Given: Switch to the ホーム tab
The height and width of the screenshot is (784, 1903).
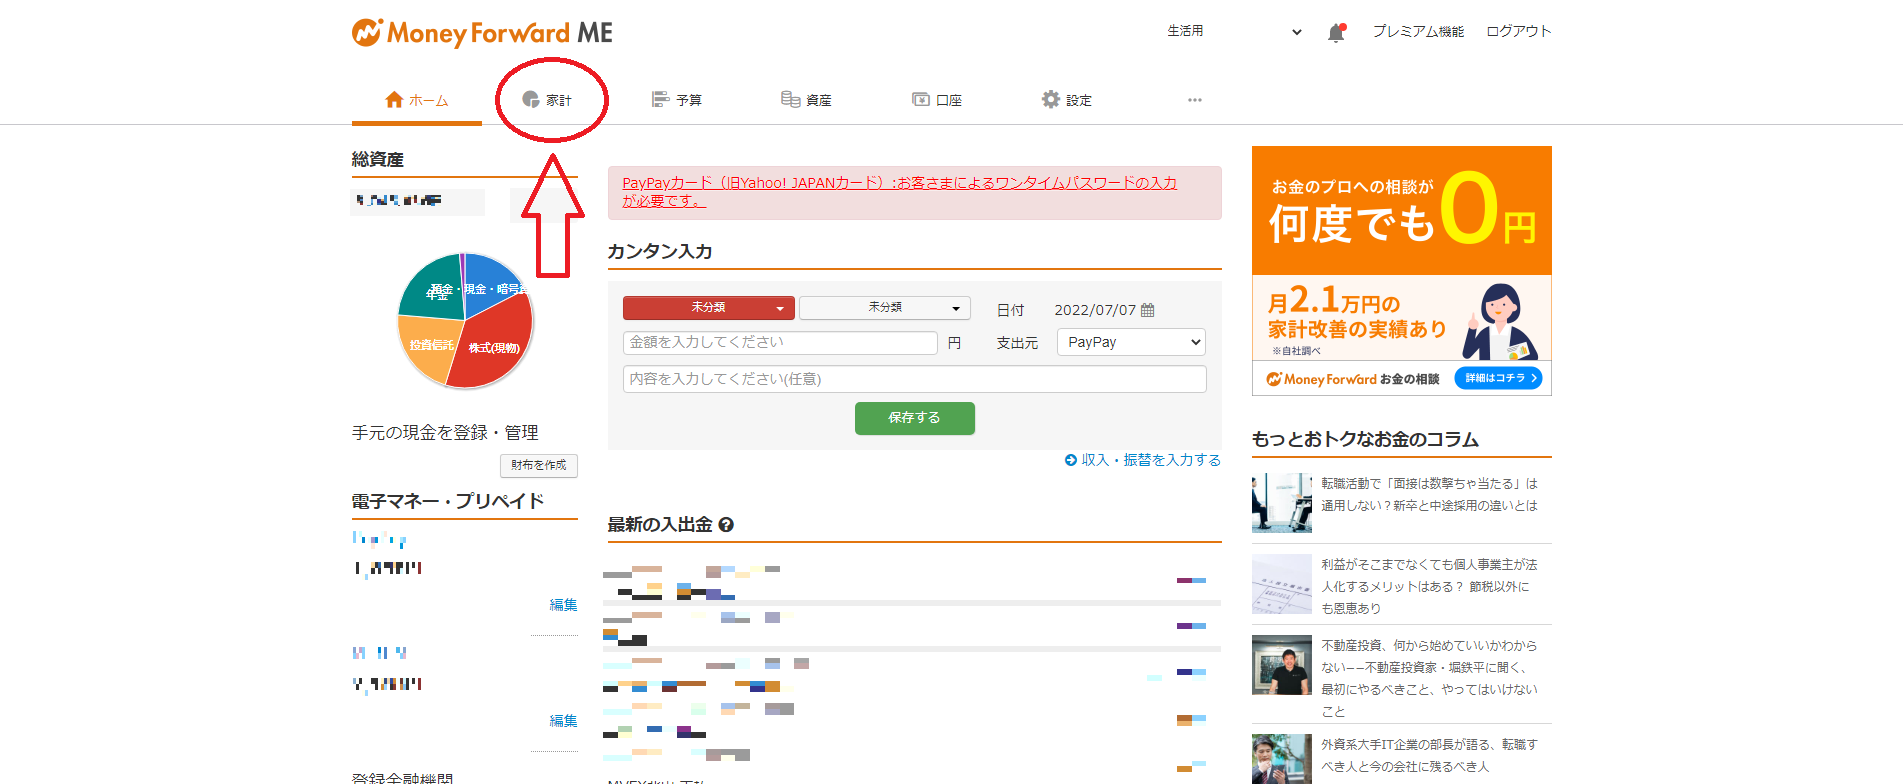Looking at the screenshot, I should click(417, 100).
